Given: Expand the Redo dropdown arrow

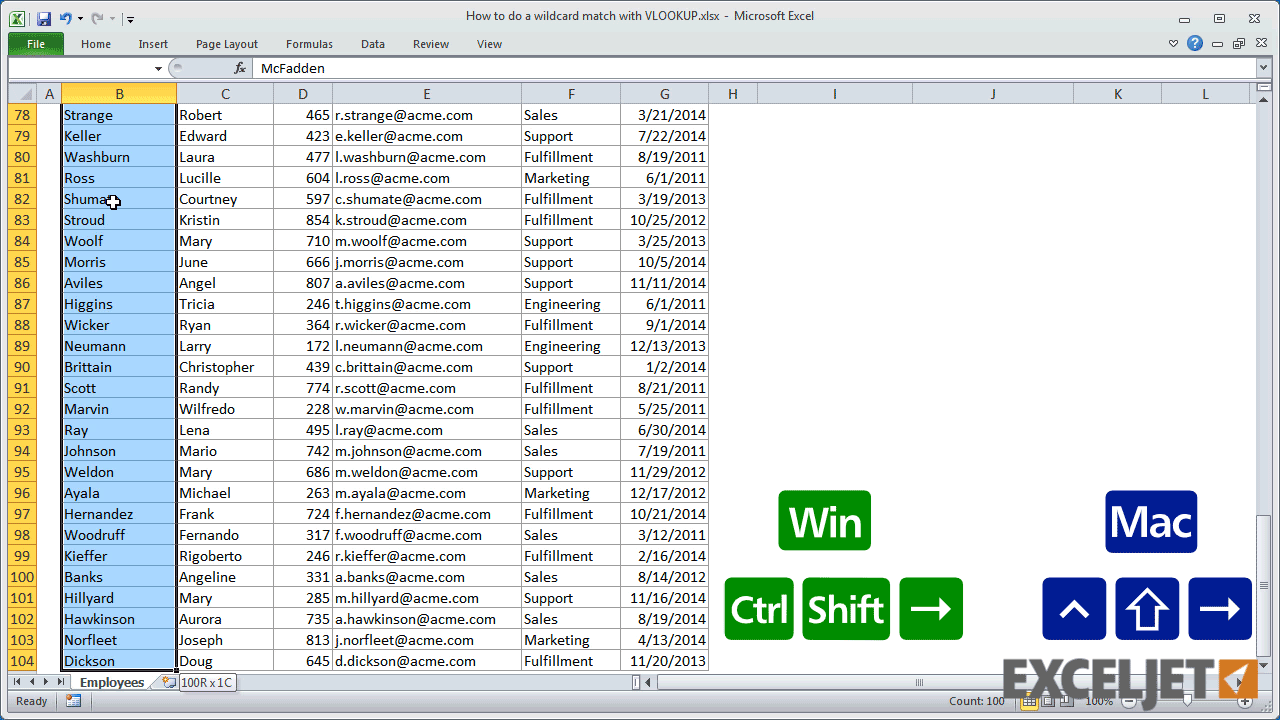Looking at the screenshot, I should click(112, 19).
